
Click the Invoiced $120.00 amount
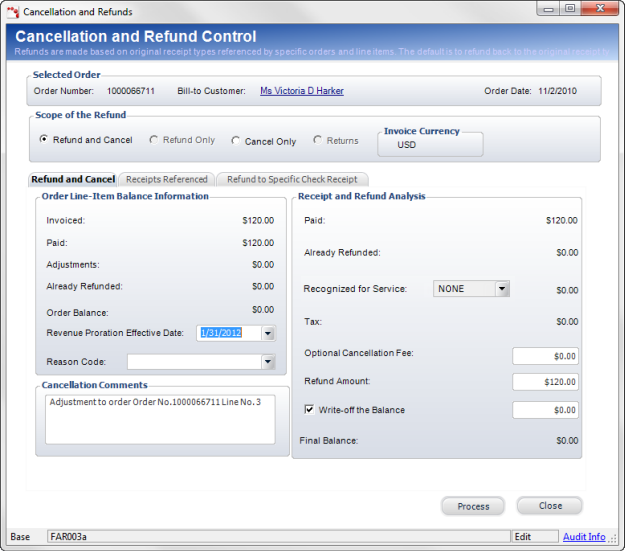pos(258,220)
